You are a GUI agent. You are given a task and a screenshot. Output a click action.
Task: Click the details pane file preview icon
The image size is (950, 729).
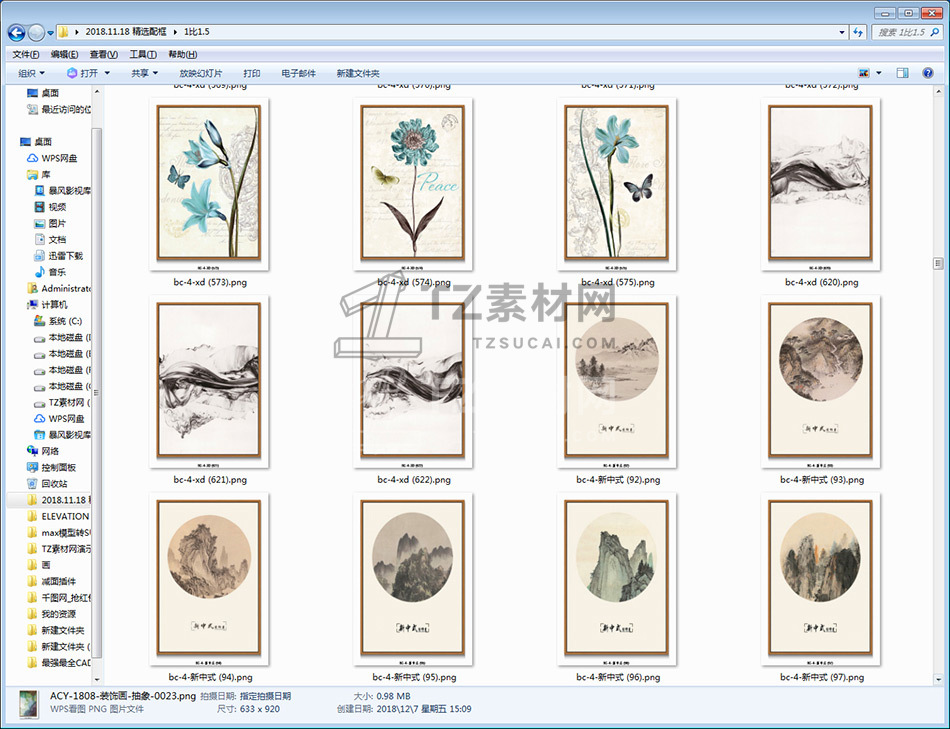pos(28,705)
